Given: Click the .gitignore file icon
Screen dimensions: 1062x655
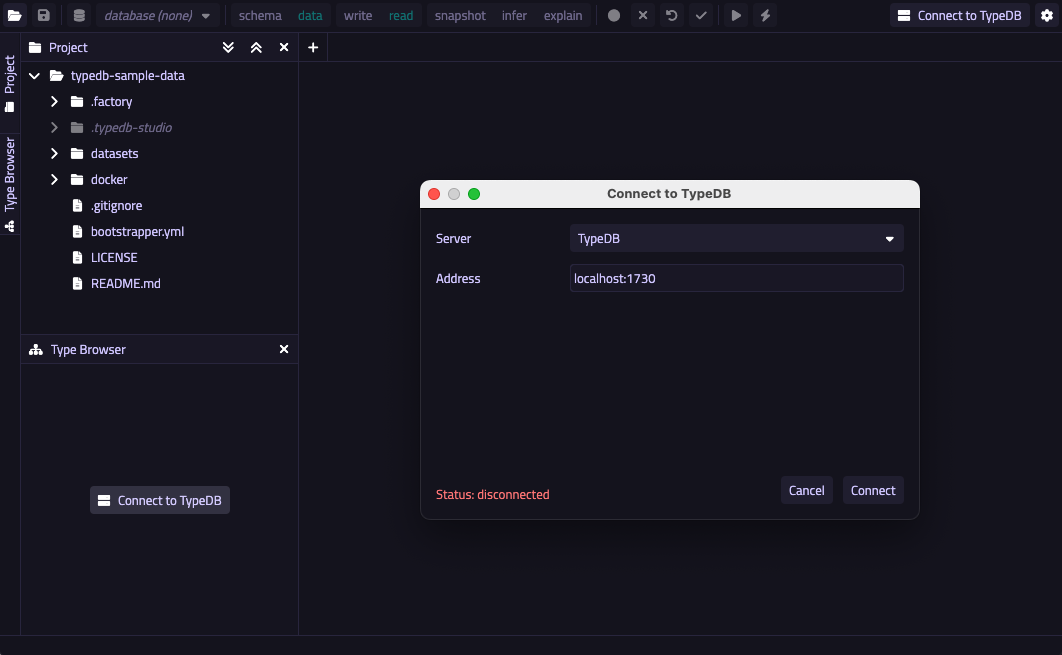Looking at the screenshot, I should point(77,205).
